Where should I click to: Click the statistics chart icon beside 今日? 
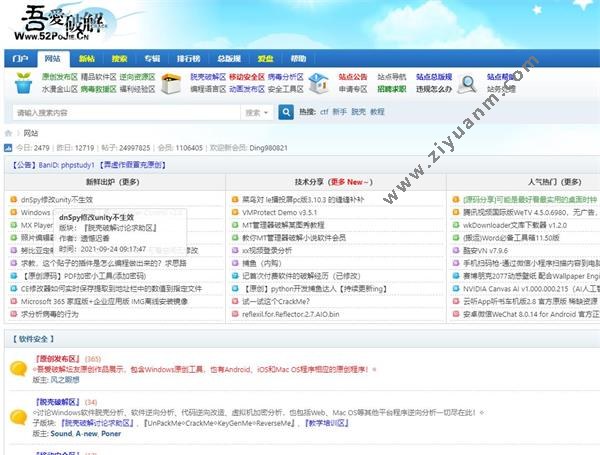pyautogui.click(x=8, y=148)
